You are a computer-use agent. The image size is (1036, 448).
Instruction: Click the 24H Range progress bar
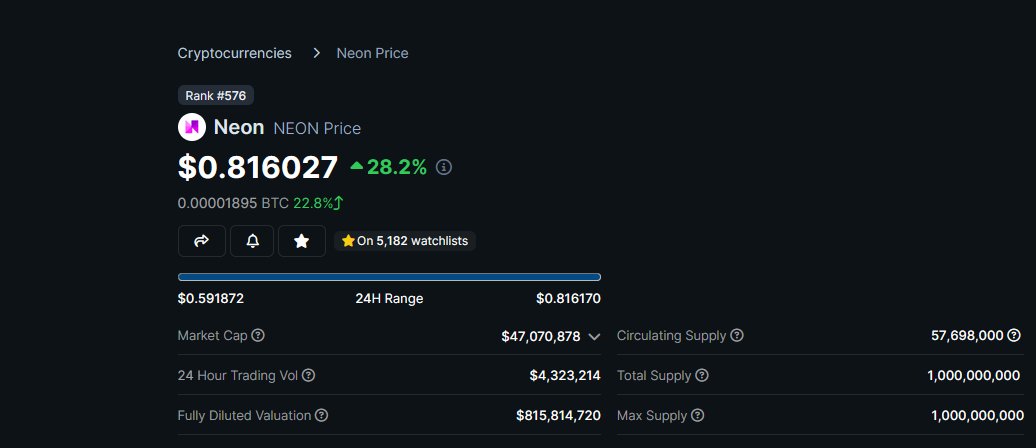tap(389, 277)
